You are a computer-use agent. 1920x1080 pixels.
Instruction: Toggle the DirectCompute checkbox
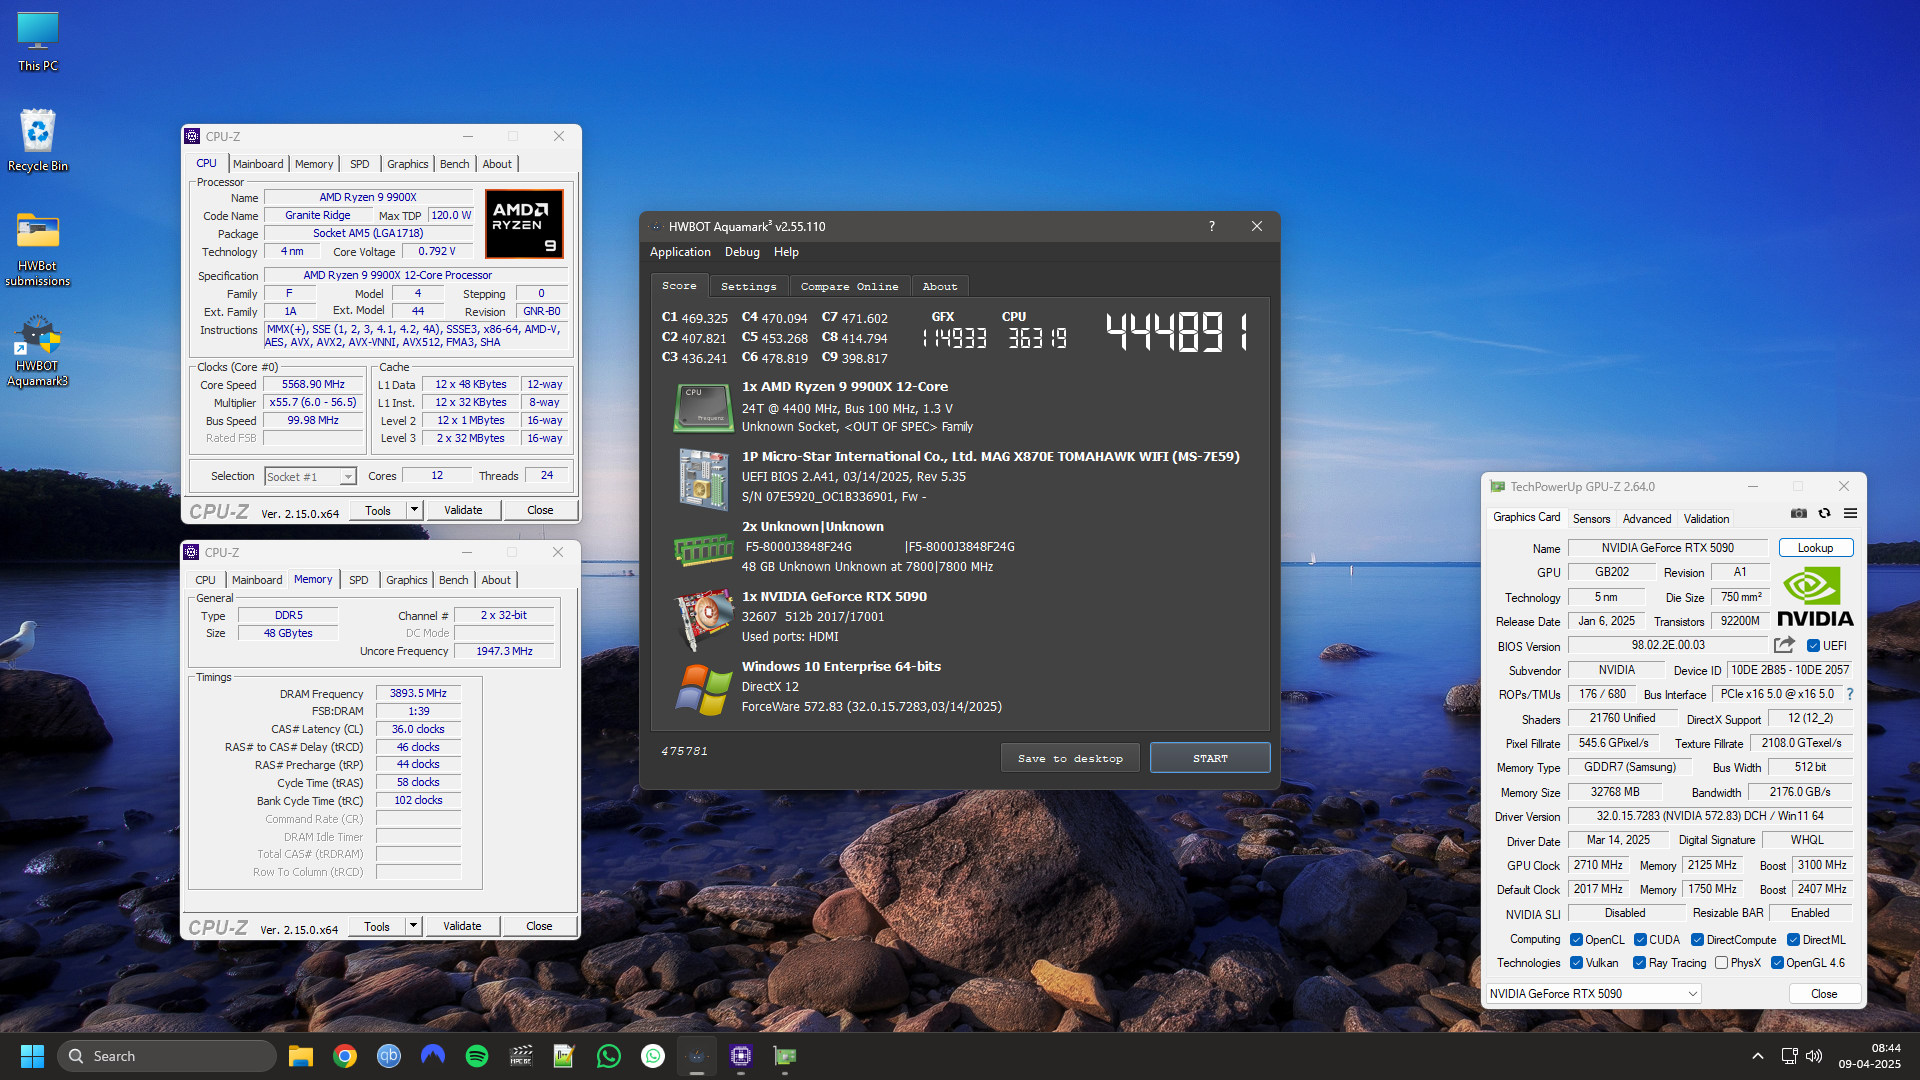tap(1697, 940)
